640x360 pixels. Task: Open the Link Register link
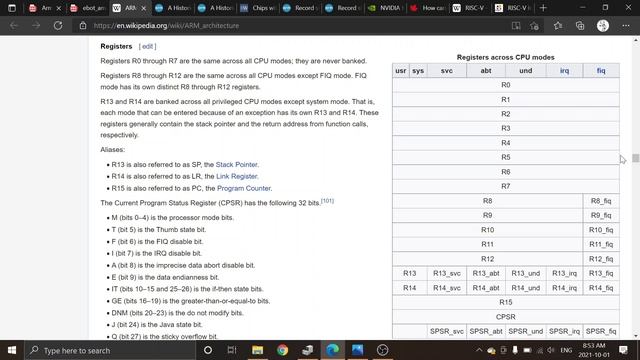point(237,176)
